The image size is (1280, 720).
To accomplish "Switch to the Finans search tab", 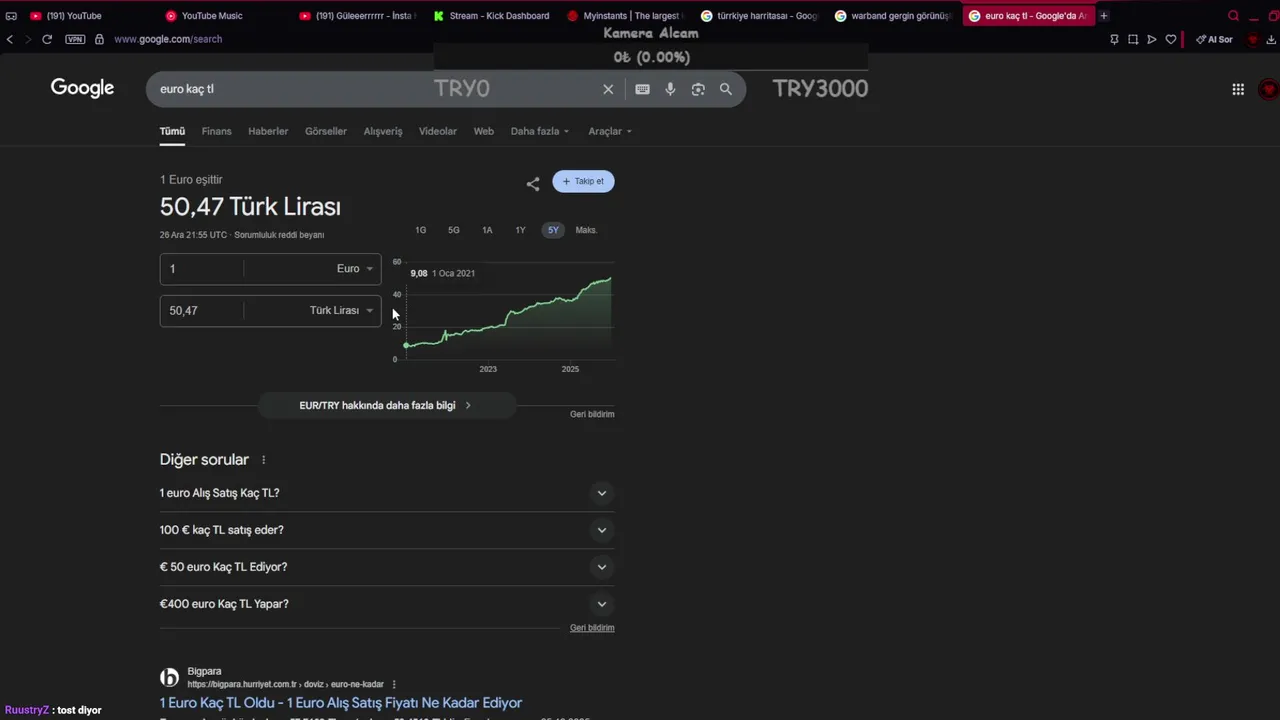I will pyautogui.click(x=216, y=131).
